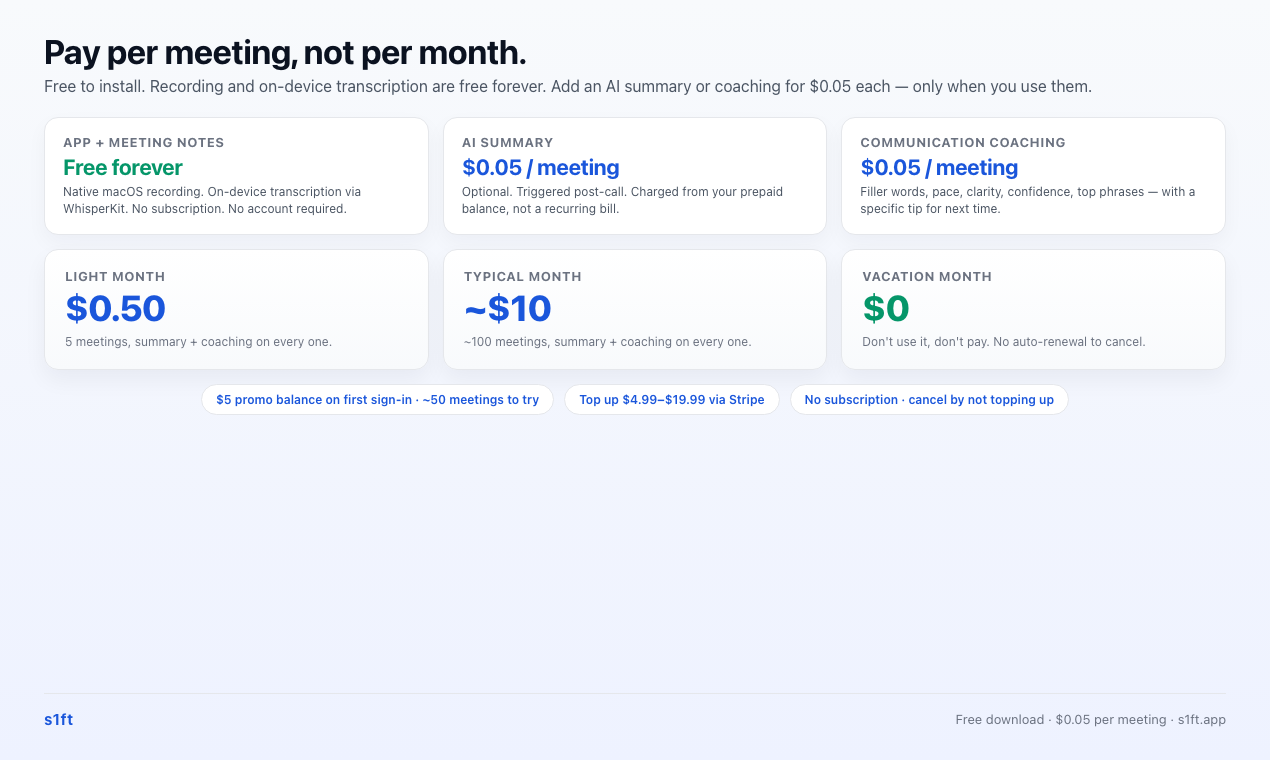
Task: Click the "Vacation Month" card label
Action: (926, 277)
